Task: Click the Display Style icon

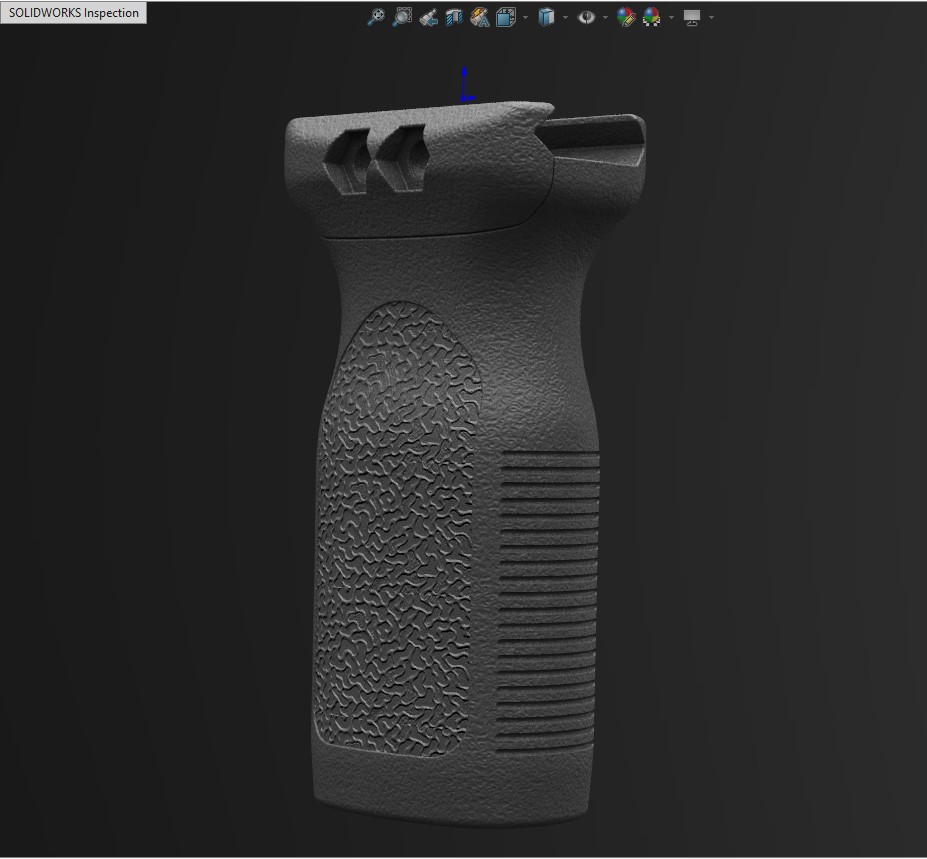Action: (x=546, y=17)
